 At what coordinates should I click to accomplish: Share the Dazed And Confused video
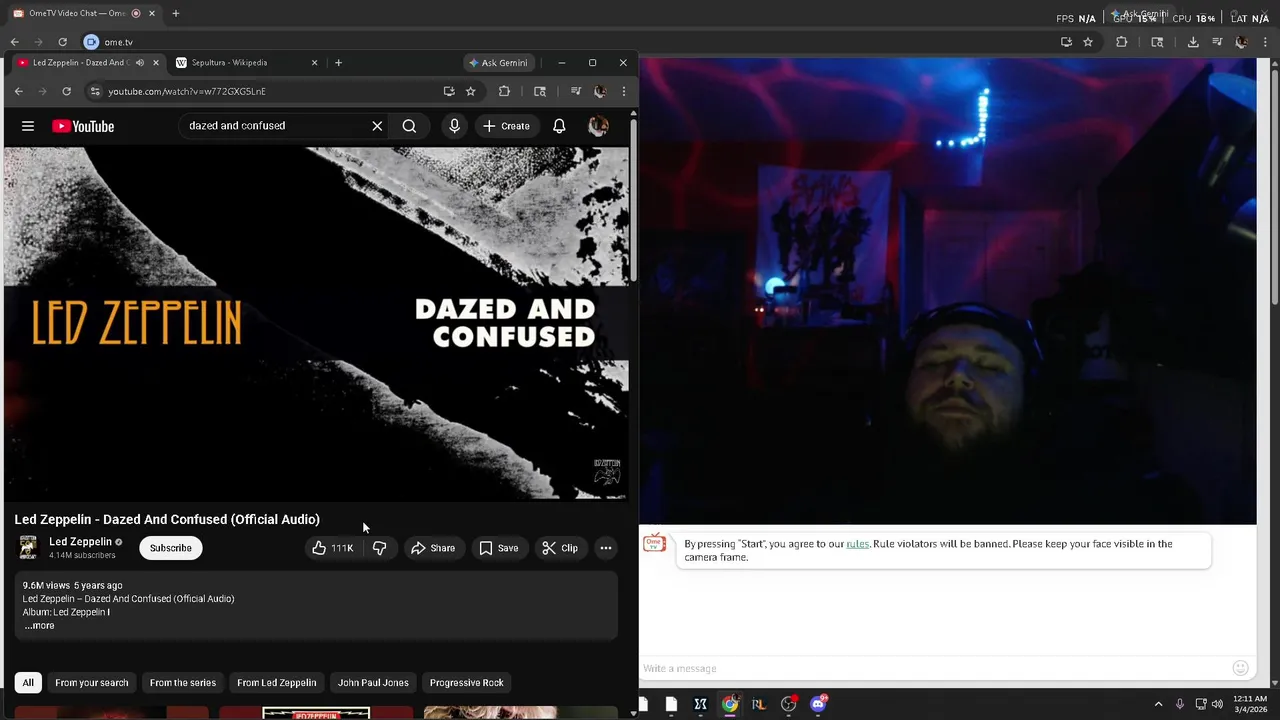(433, 548)
